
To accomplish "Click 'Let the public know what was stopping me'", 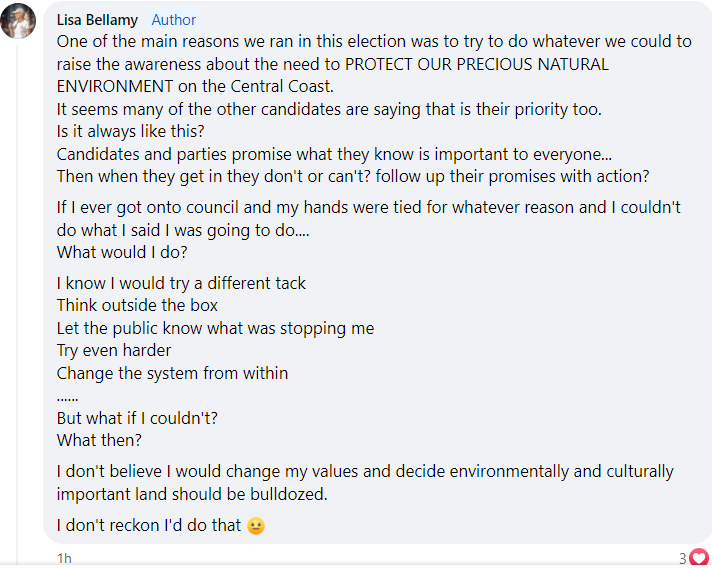I will click(x=215, y=328).
